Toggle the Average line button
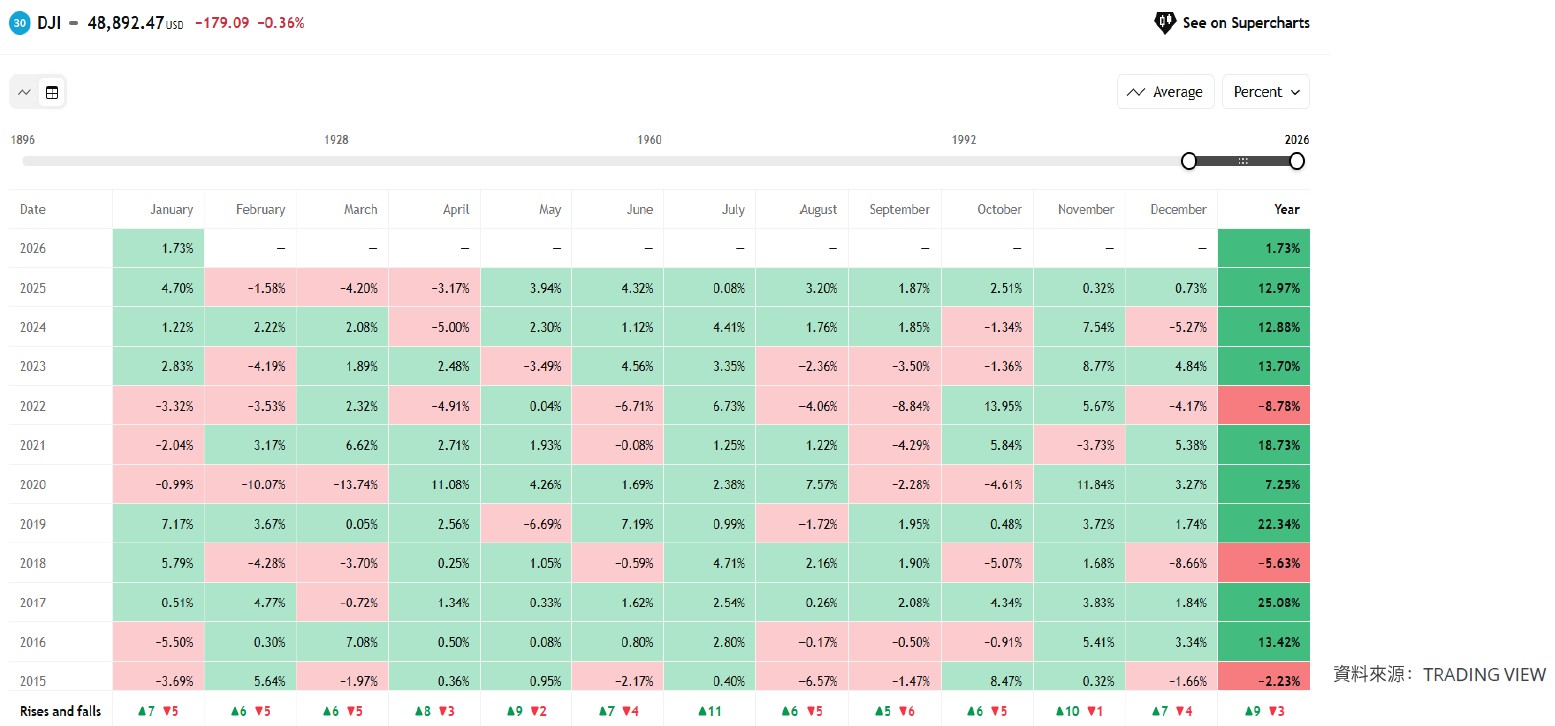The width and height of the screenshot is (1555, 726). 1165,92
